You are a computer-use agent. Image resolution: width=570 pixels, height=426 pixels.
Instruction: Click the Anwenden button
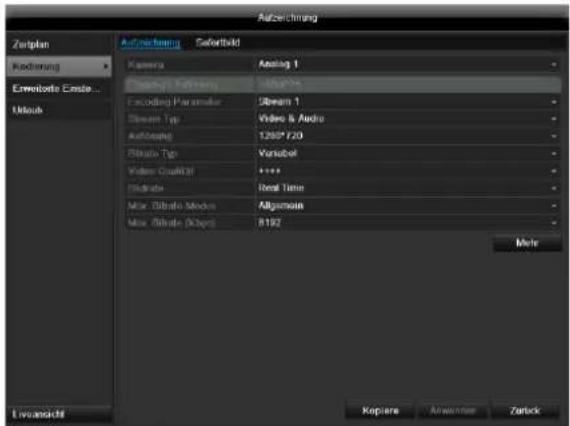453,411
